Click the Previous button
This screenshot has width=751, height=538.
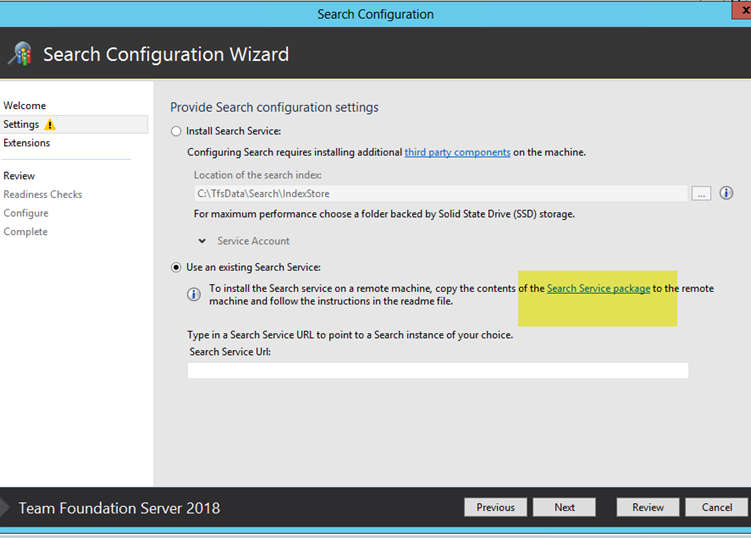coord(495,507)
